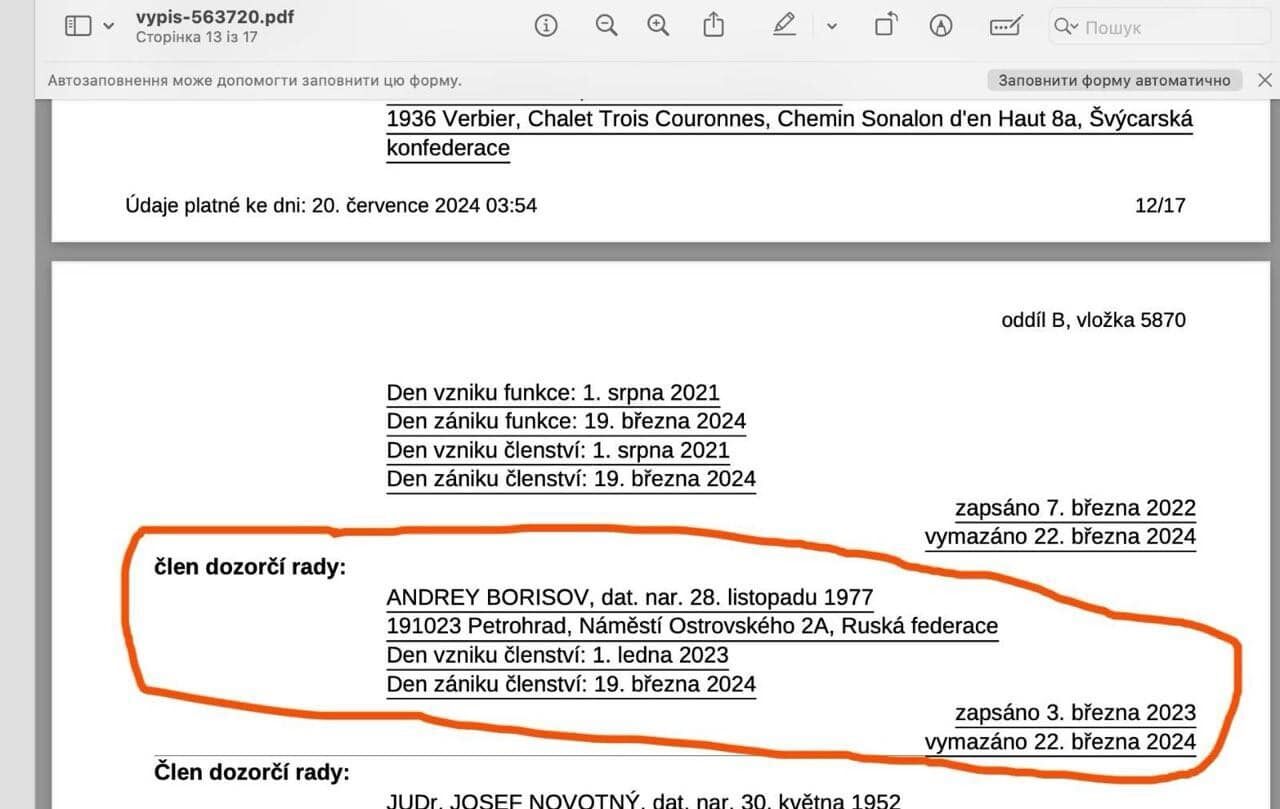Click the Petrohrad address line
Image resolution: width=1280 pixels, height=809 pixels.
tap(692, 626)
